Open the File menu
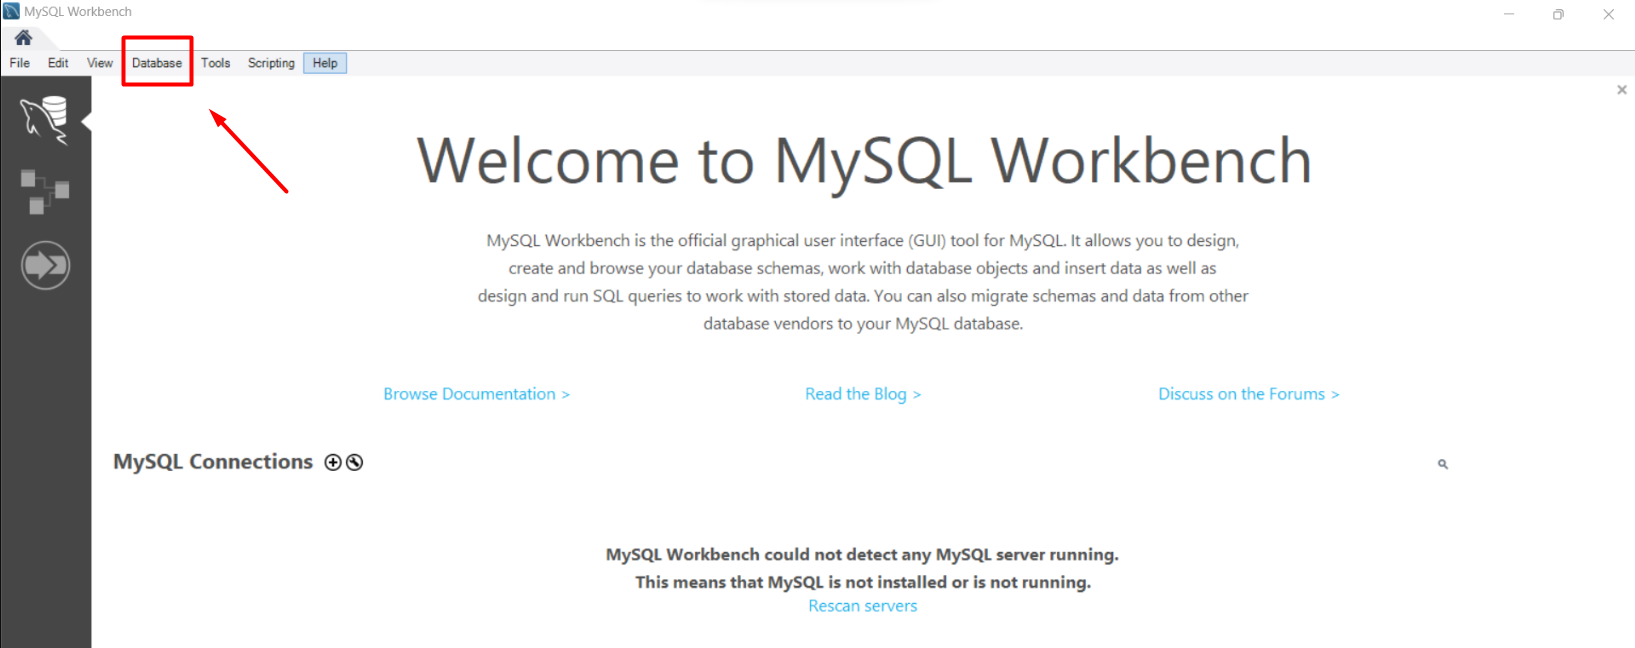 pos(20,63)
